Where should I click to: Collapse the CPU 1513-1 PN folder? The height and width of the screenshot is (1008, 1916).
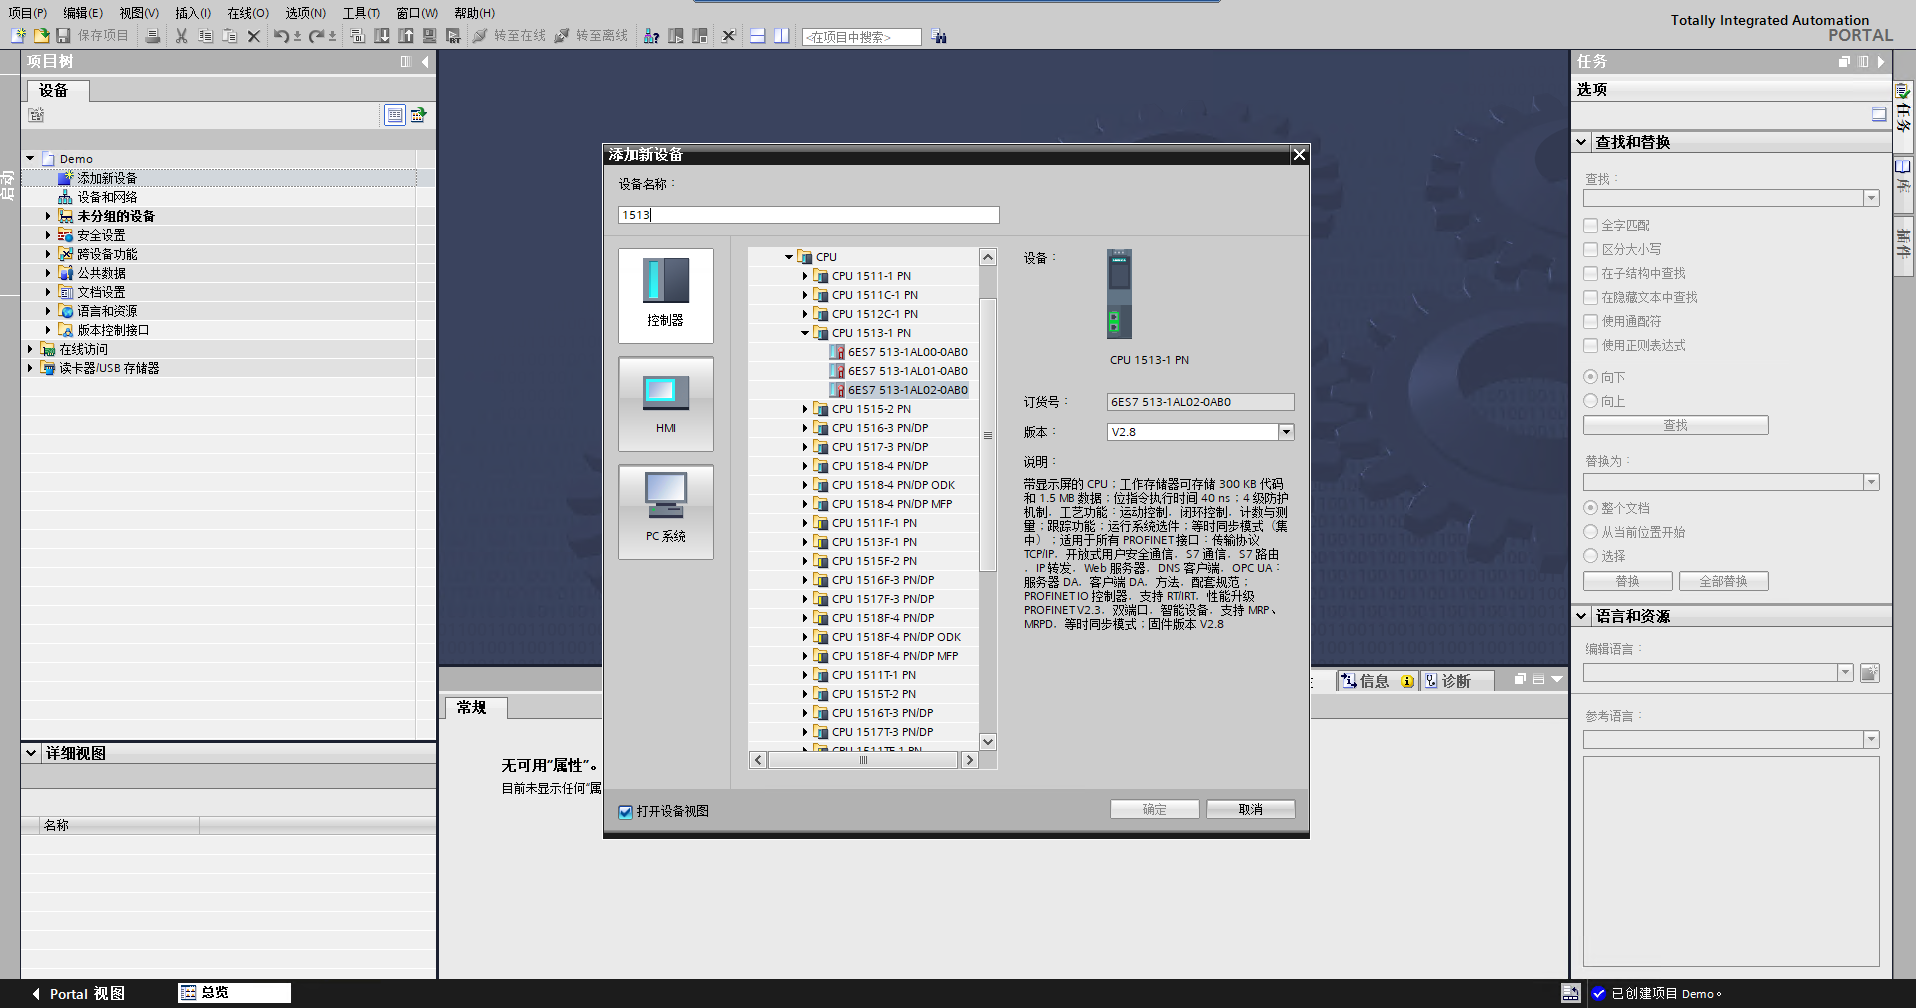(x=804, y=333)
